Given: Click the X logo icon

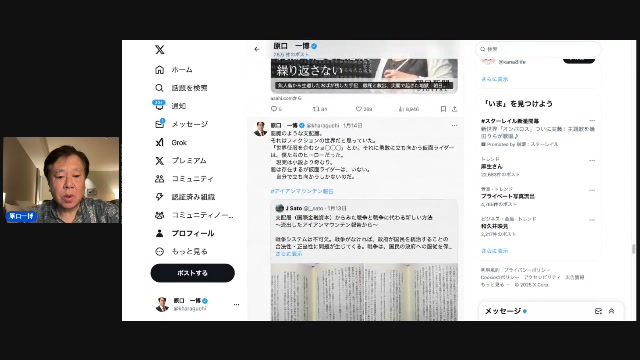Looking at the screenshot, I should pos(160,50).
